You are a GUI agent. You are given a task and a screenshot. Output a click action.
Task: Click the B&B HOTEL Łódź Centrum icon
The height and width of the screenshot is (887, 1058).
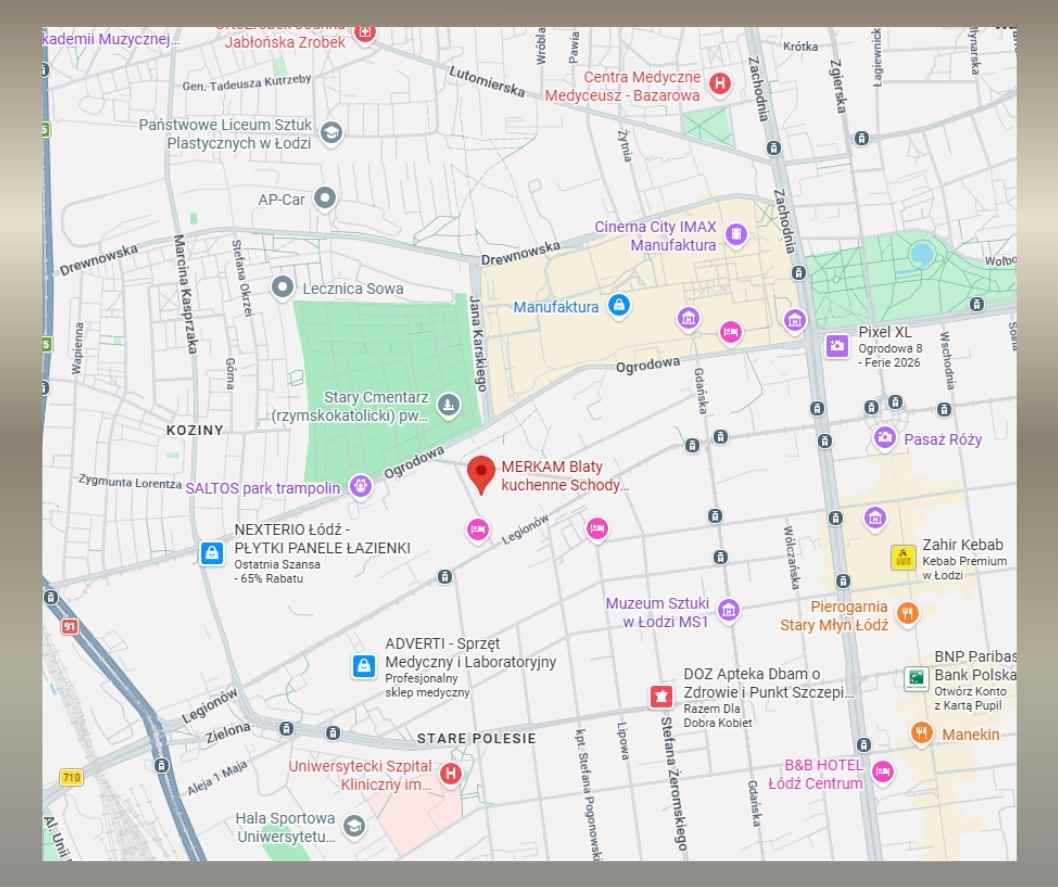pos(882,771)
